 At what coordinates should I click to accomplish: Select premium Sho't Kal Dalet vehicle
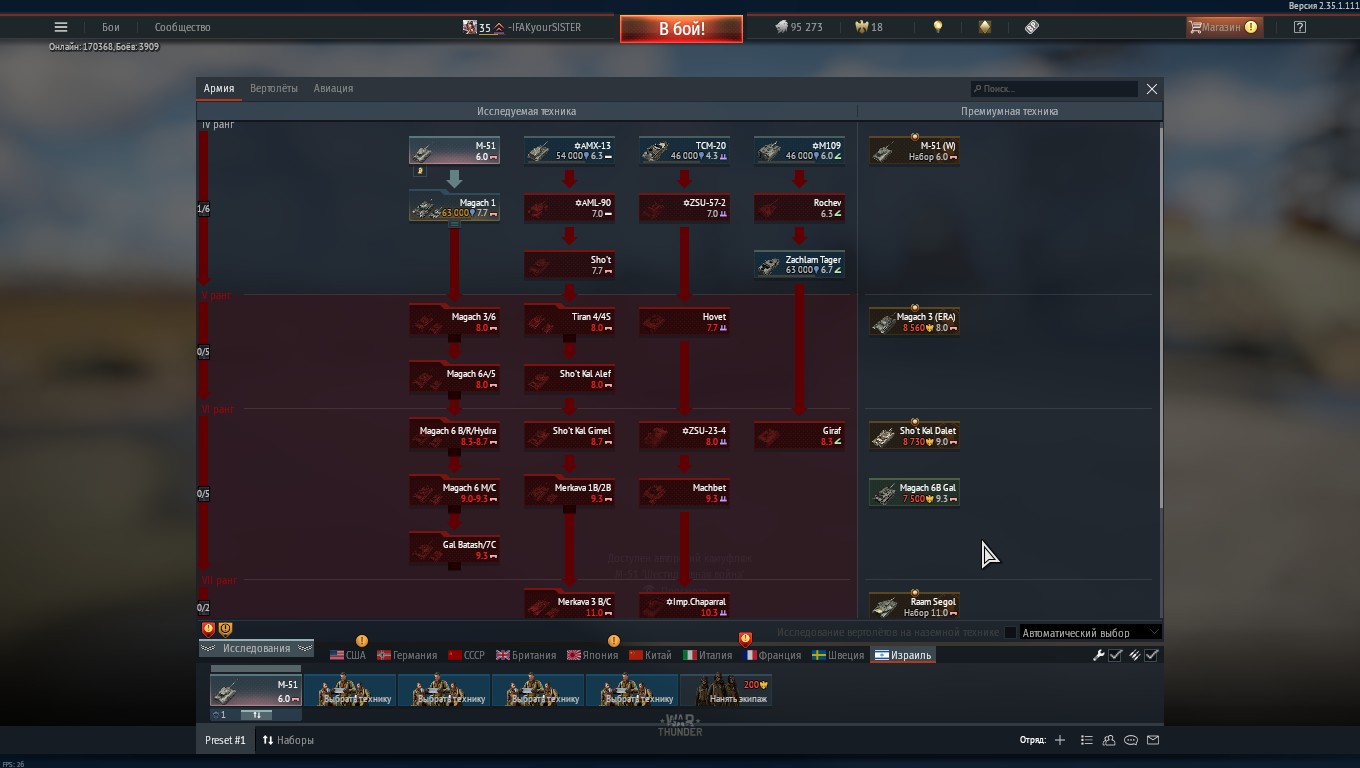914,436
